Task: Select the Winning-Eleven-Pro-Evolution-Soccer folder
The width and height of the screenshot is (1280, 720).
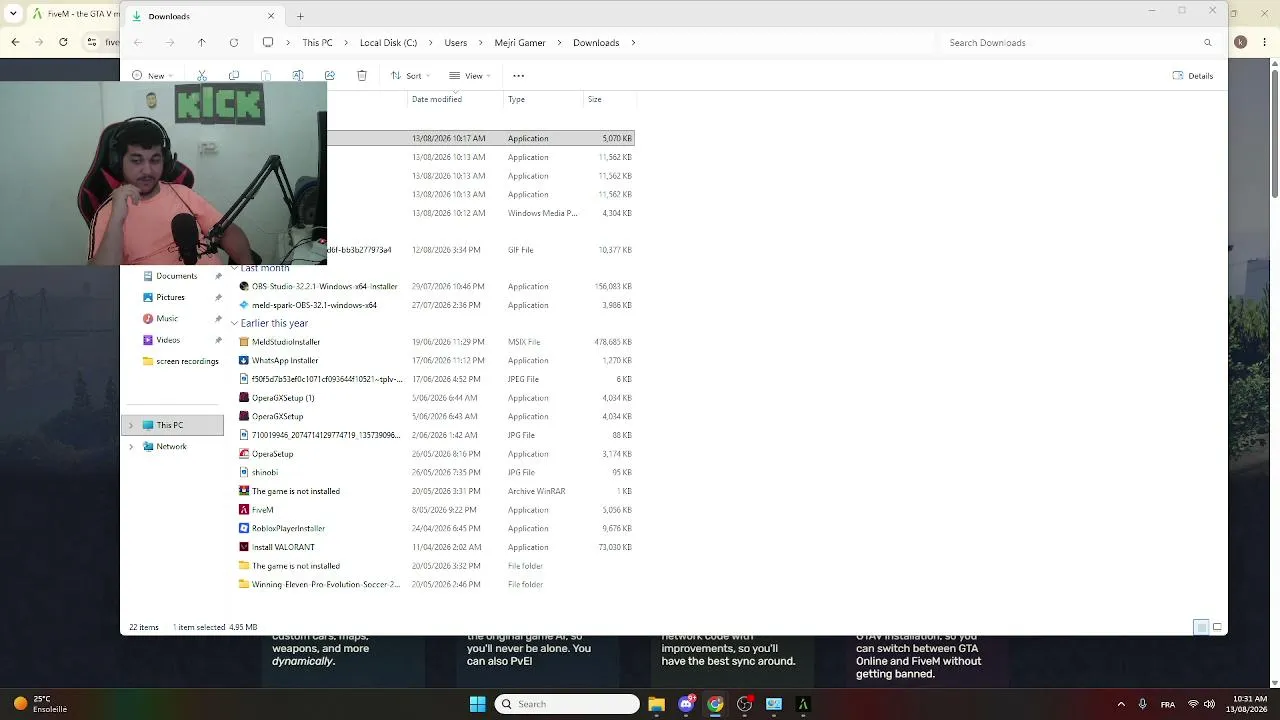Action: pos(320,584)
